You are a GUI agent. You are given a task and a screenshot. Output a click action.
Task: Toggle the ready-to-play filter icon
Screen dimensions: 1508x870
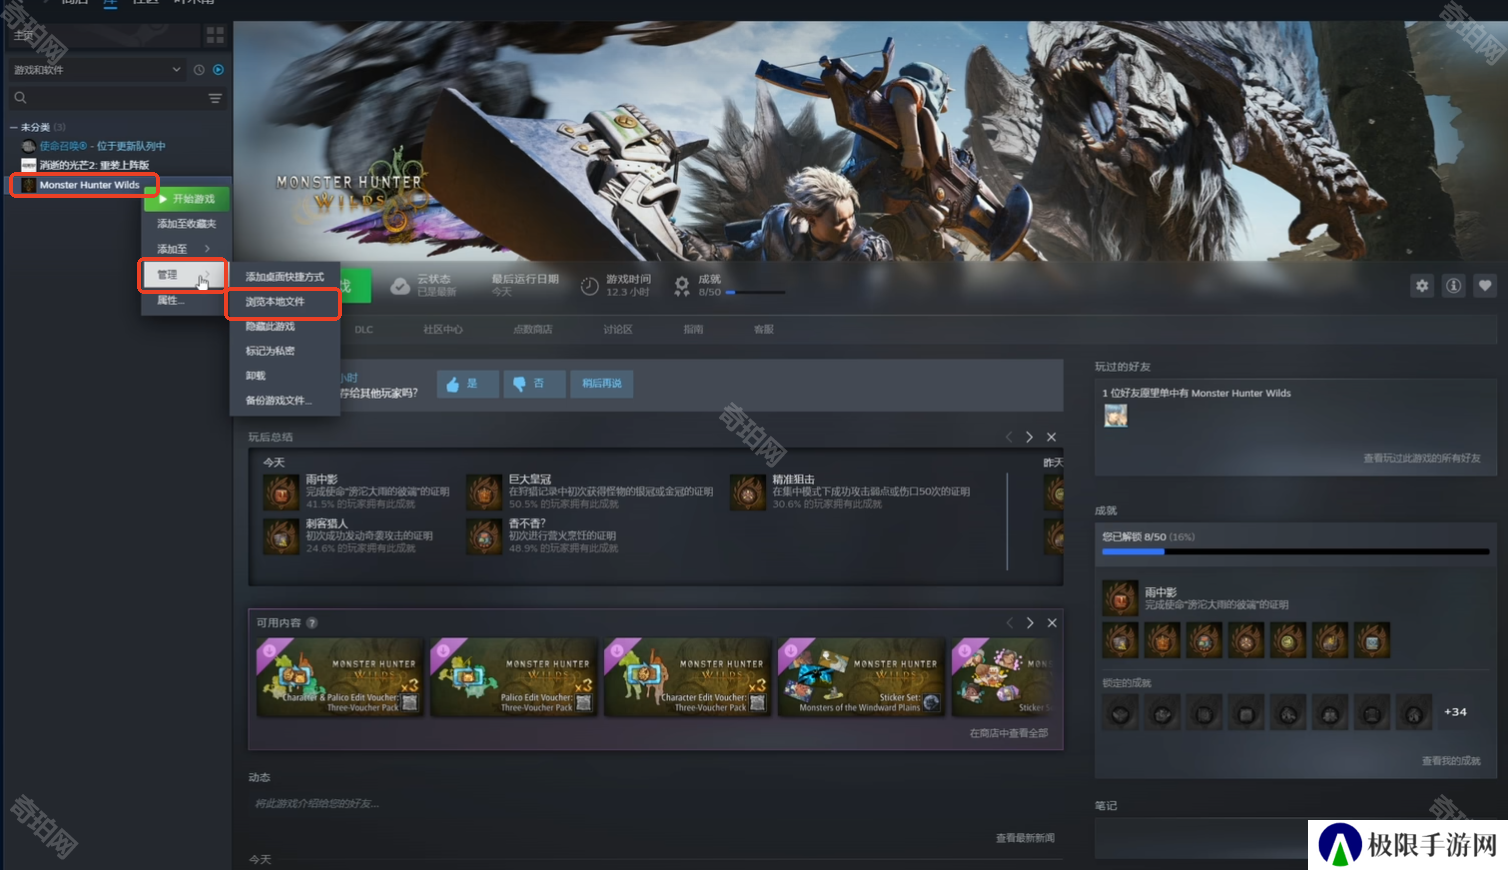tap(218, 70)
